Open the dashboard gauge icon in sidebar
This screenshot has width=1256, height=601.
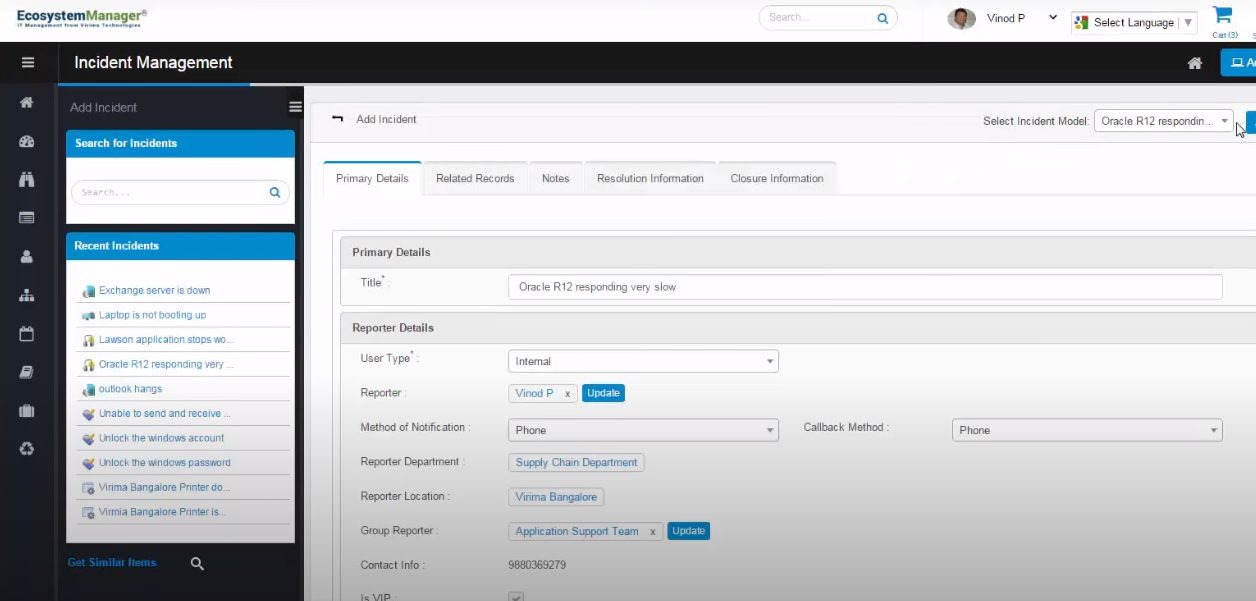pyautogui.click(x=27, y=141)
